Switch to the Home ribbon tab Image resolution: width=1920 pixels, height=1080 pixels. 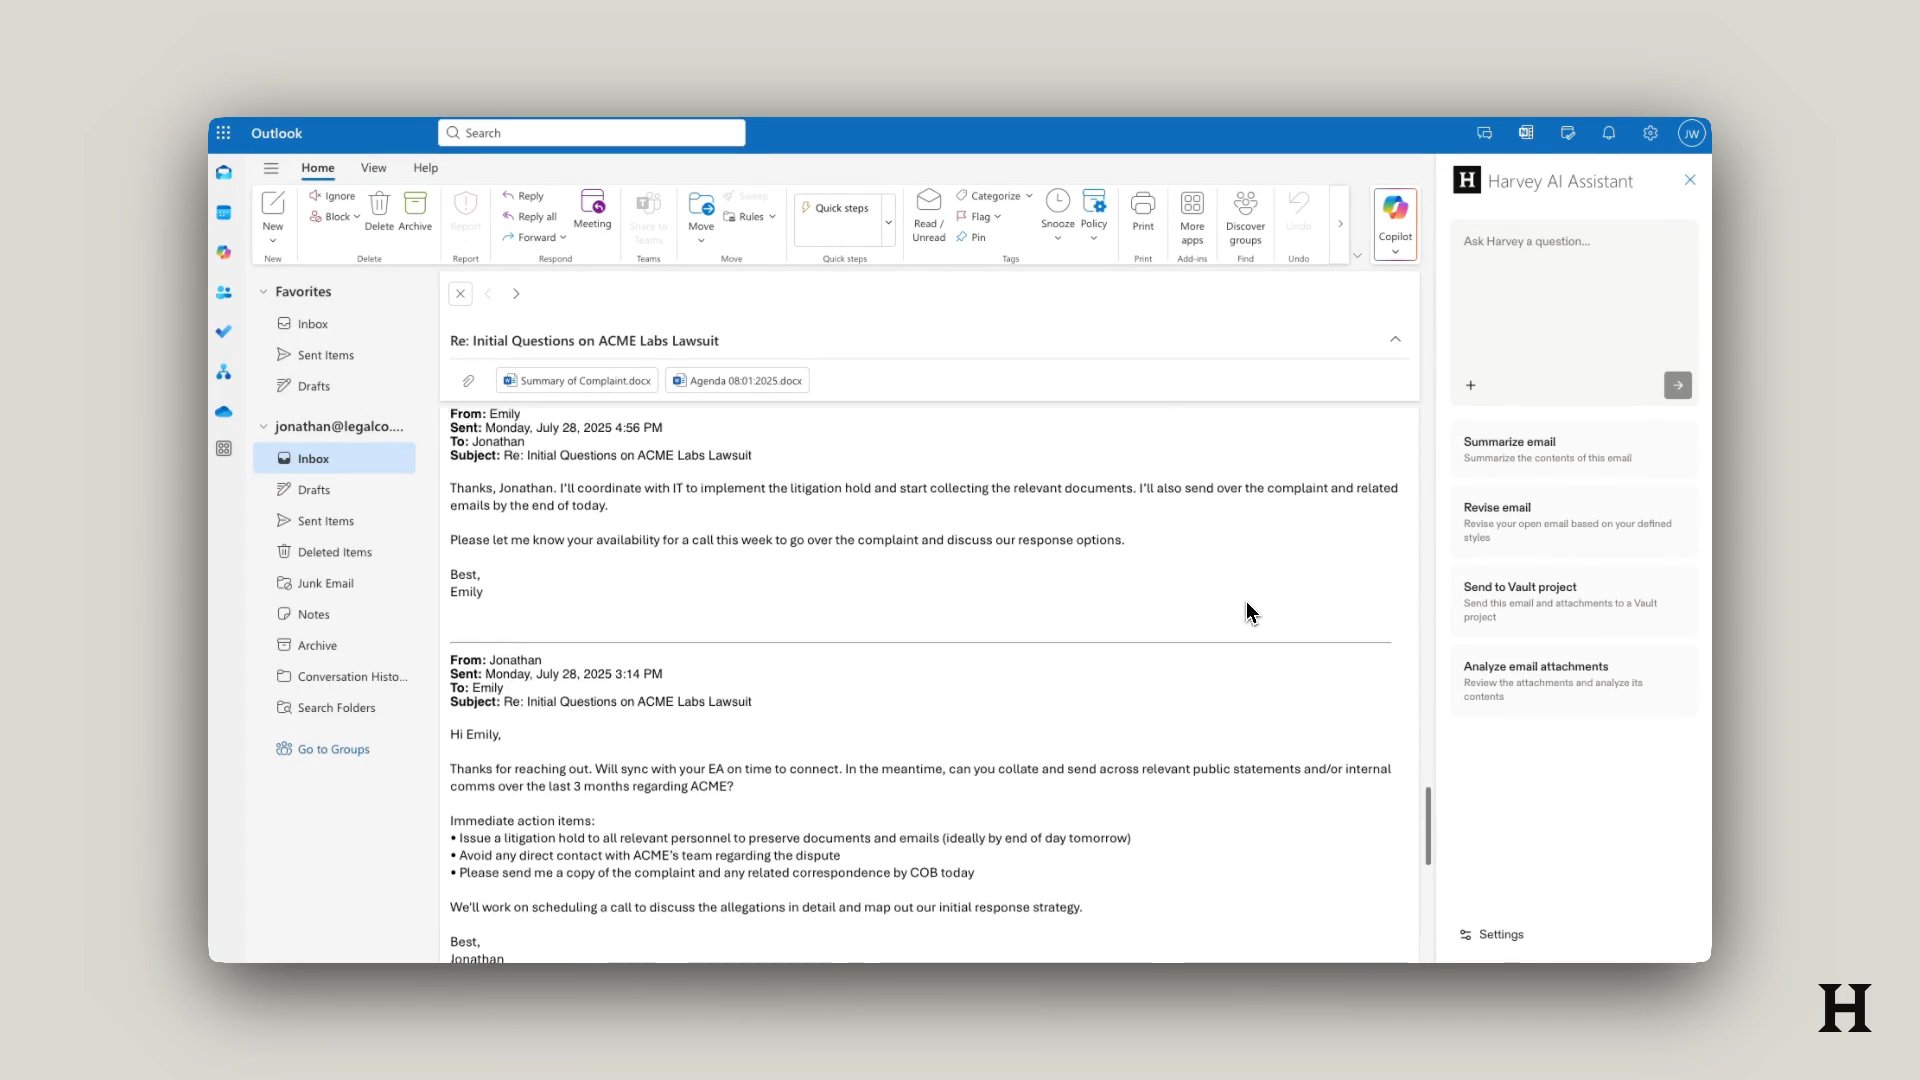[x=318, y=168]
